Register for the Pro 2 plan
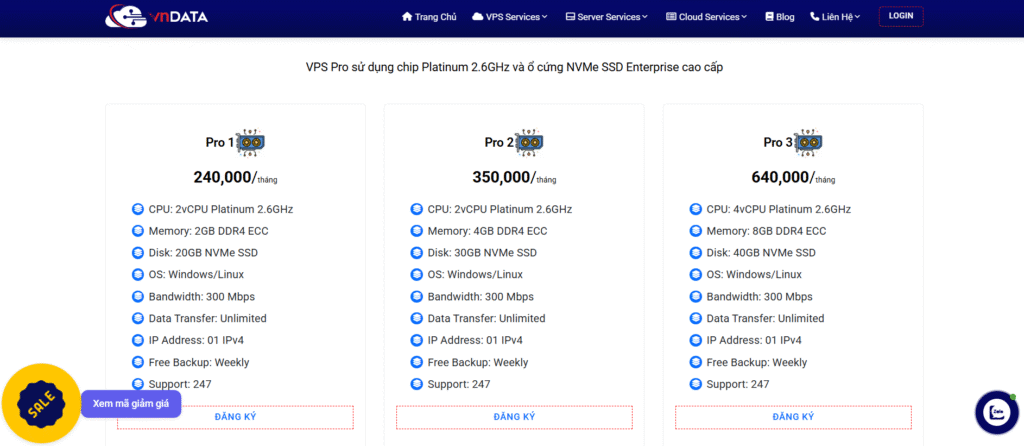This screenshot has width=1024, height=446. (514, 417)
